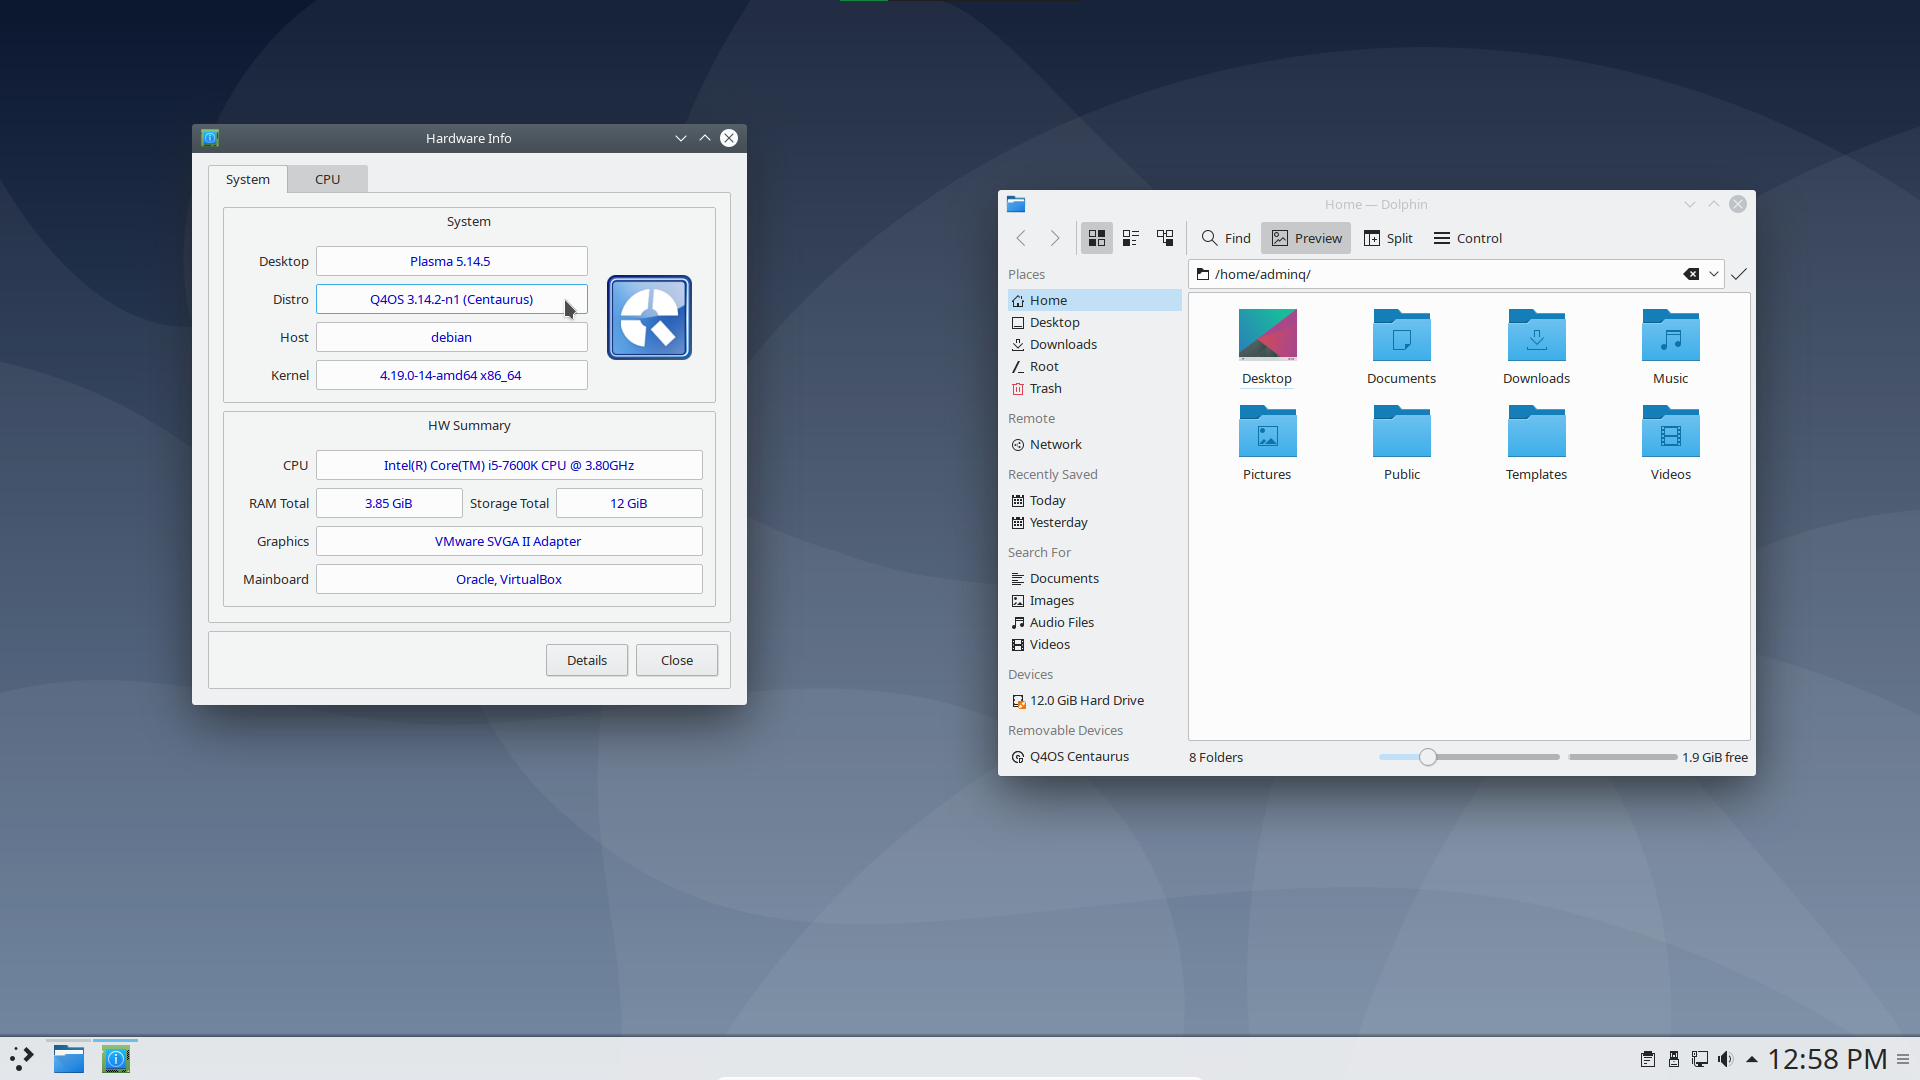Toggle the Preview button in Dolphin

(1306, 238)
